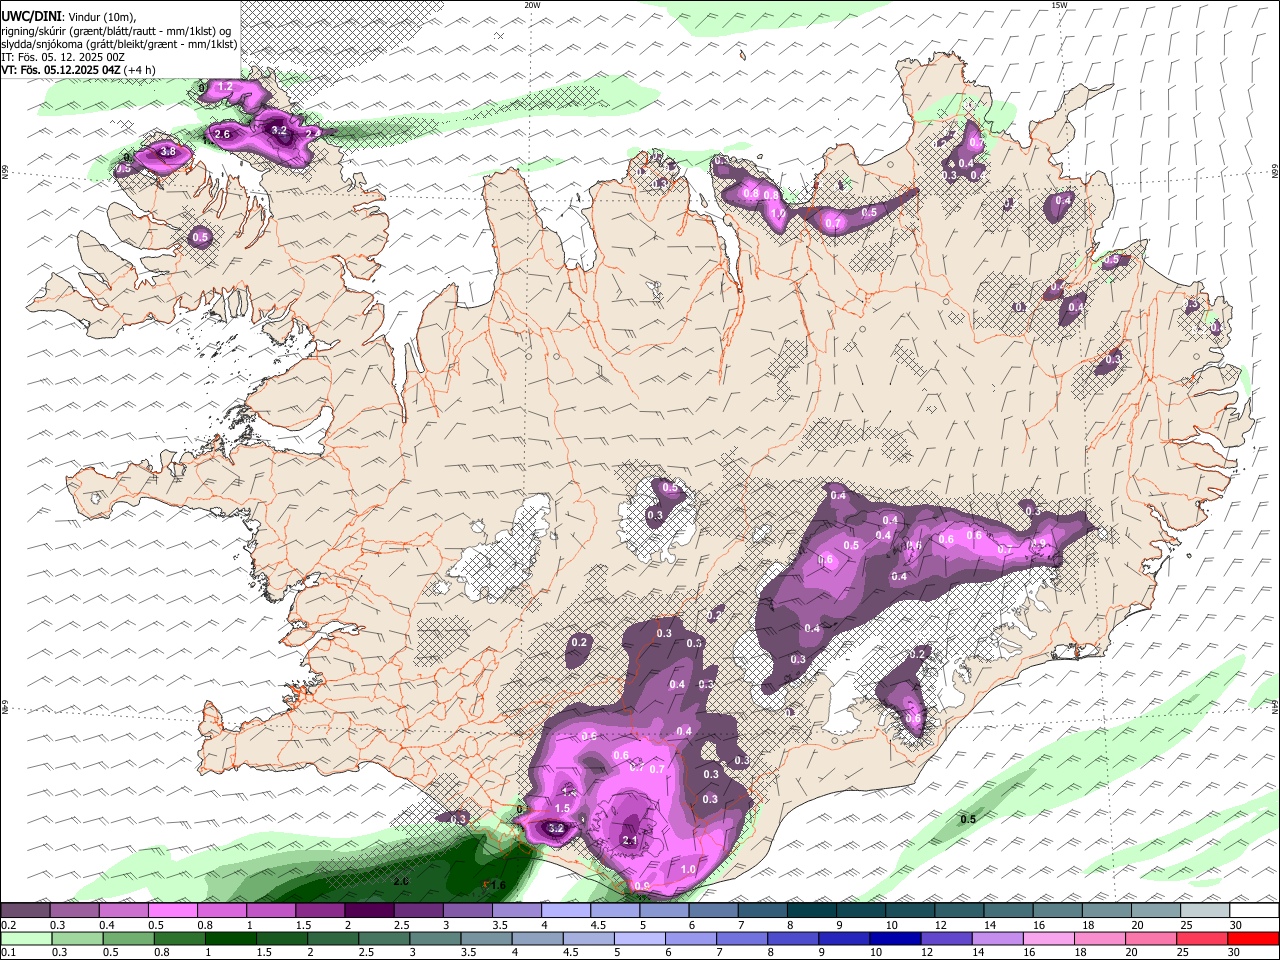Click the 2.1 value in southern purple area
1280x960 pixels.
click(630, 841)
